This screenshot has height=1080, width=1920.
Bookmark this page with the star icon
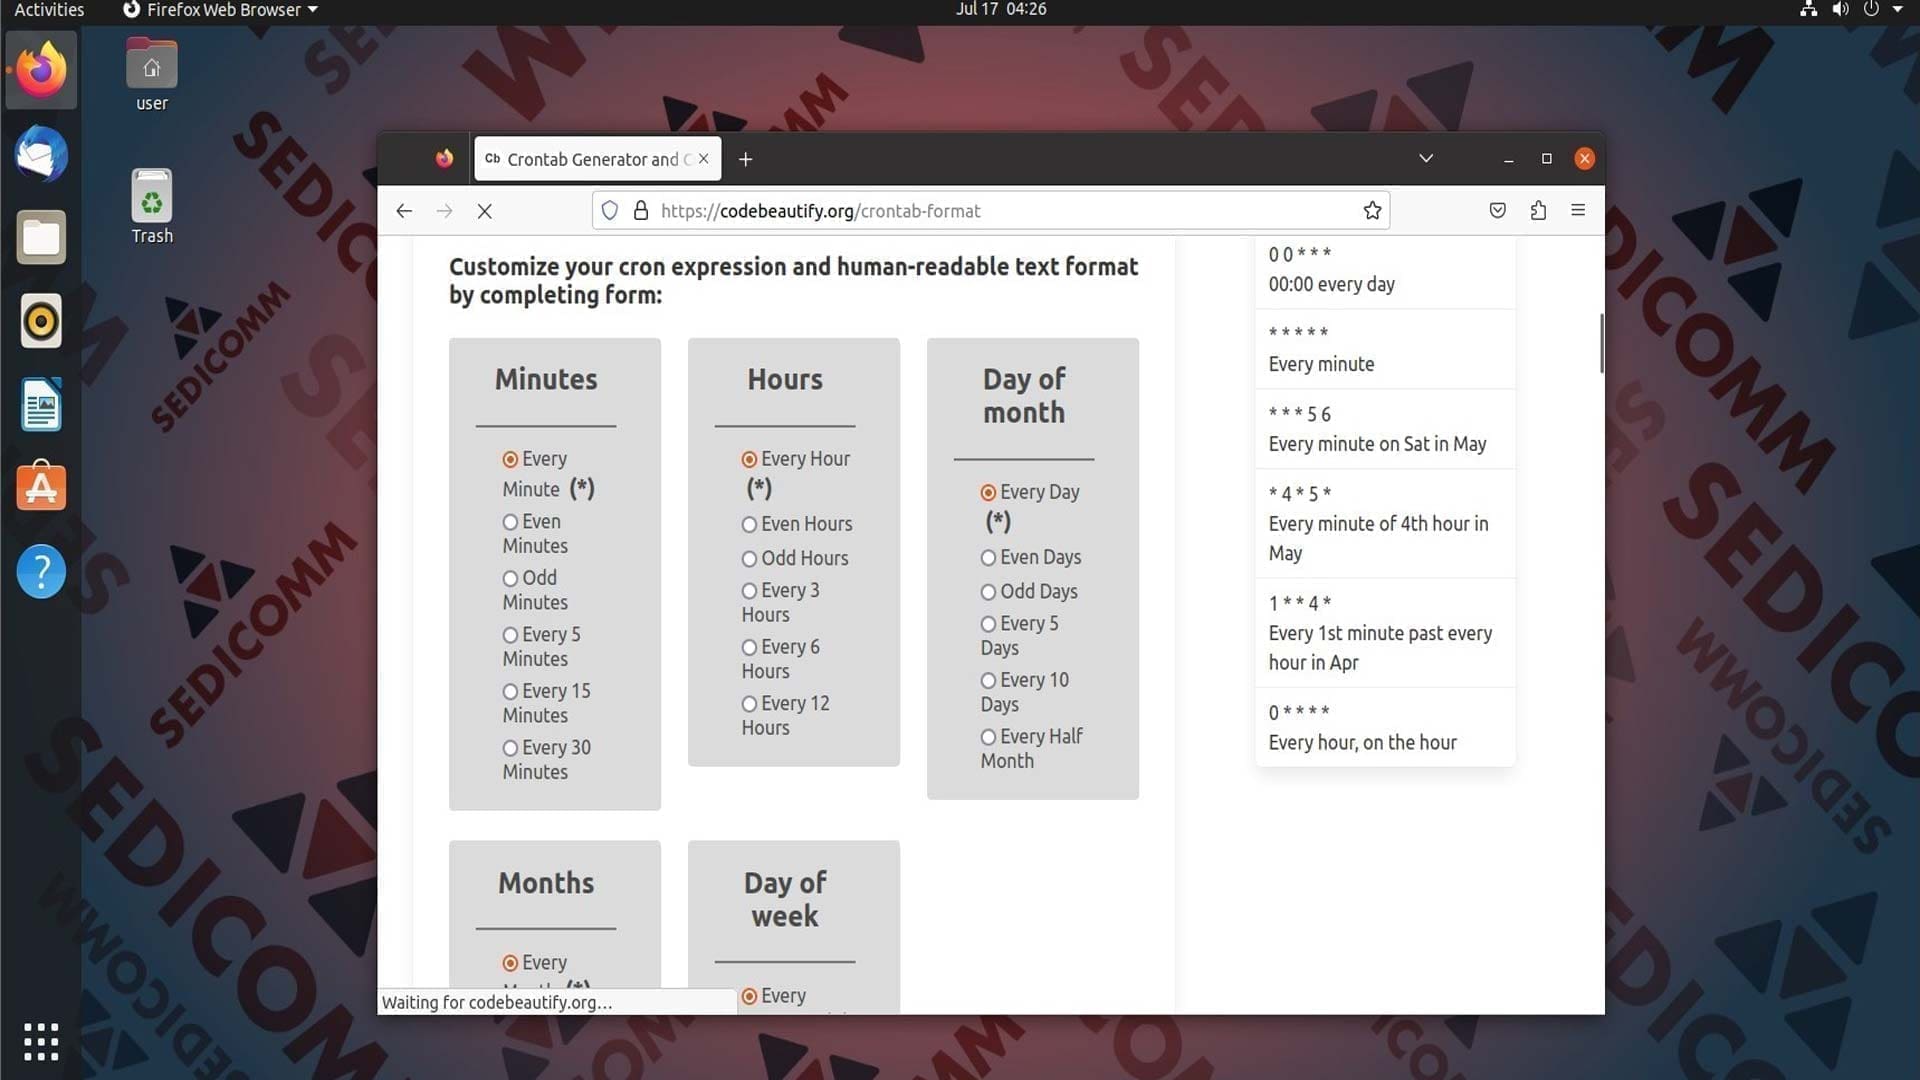tap(1372, 210)
